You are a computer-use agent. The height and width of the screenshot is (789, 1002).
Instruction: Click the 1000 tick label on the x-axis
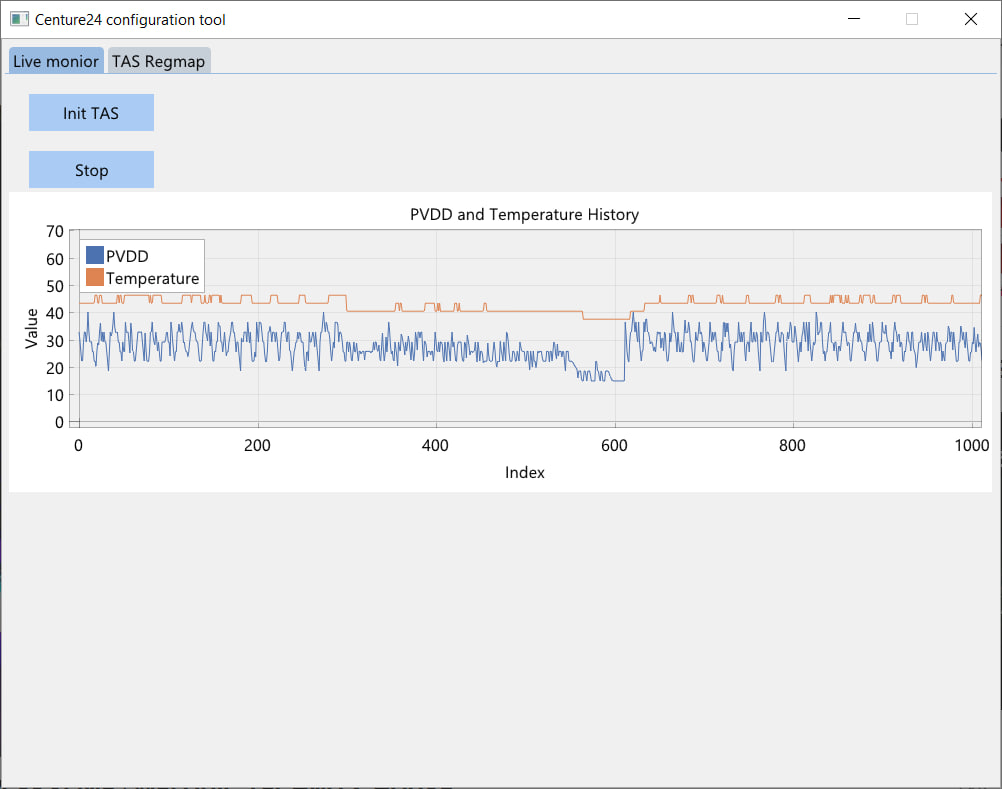(x=972, y=446)
